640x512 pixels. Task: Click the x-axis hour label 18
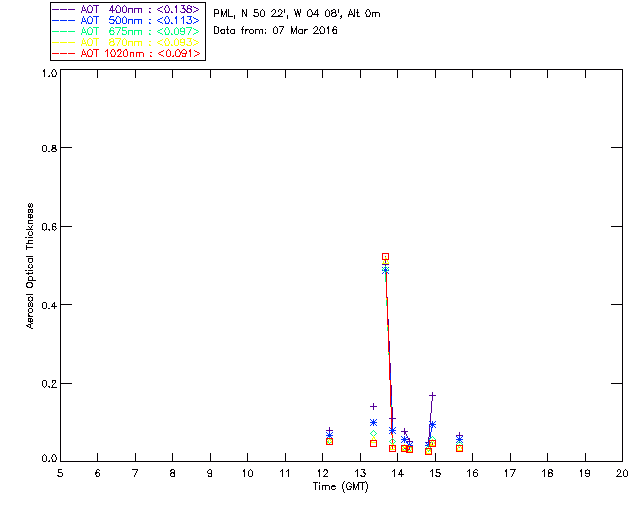pos(547,473)
